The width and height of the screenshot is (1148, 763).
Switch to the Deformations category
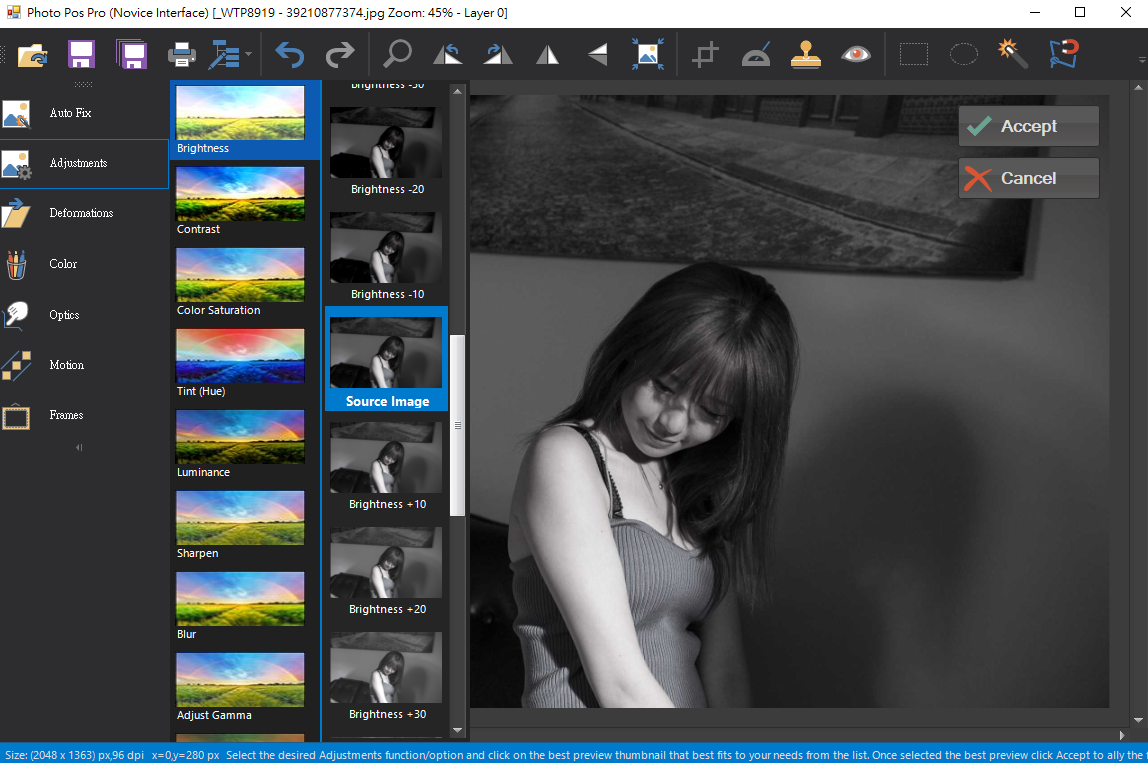[80, 213]
